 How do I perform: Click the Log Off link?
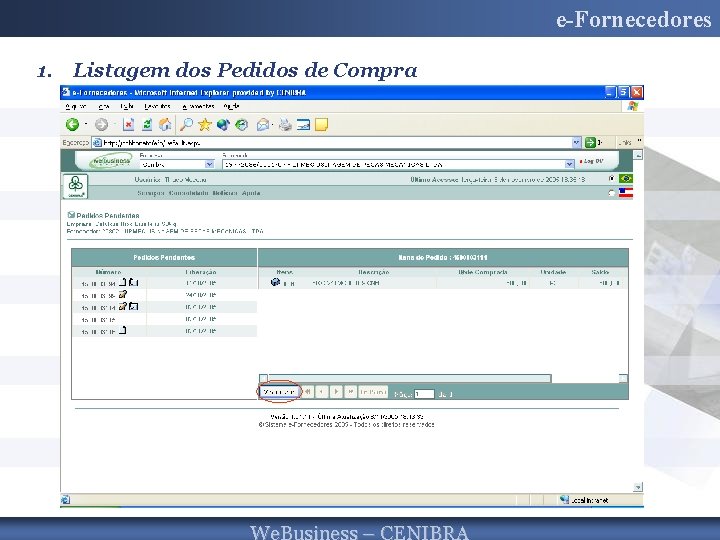(x=593, y=161)
